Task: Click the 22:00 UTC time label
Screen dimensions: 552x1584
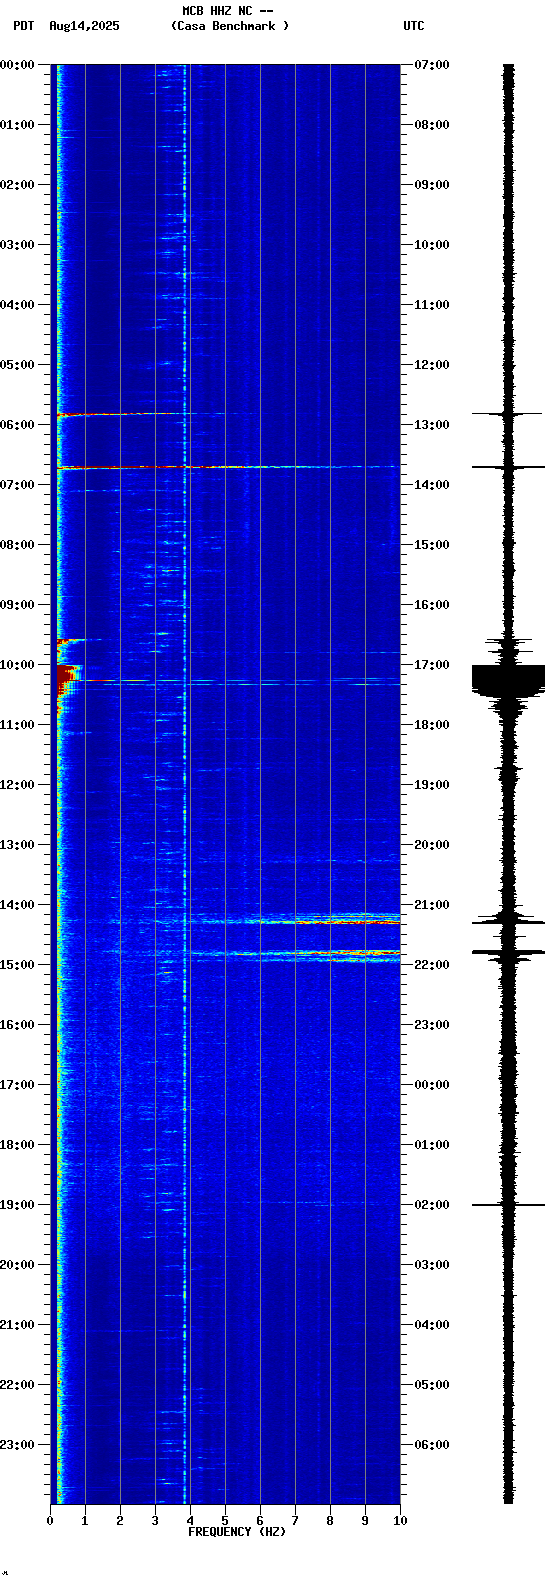Action: tap(432, 964)
